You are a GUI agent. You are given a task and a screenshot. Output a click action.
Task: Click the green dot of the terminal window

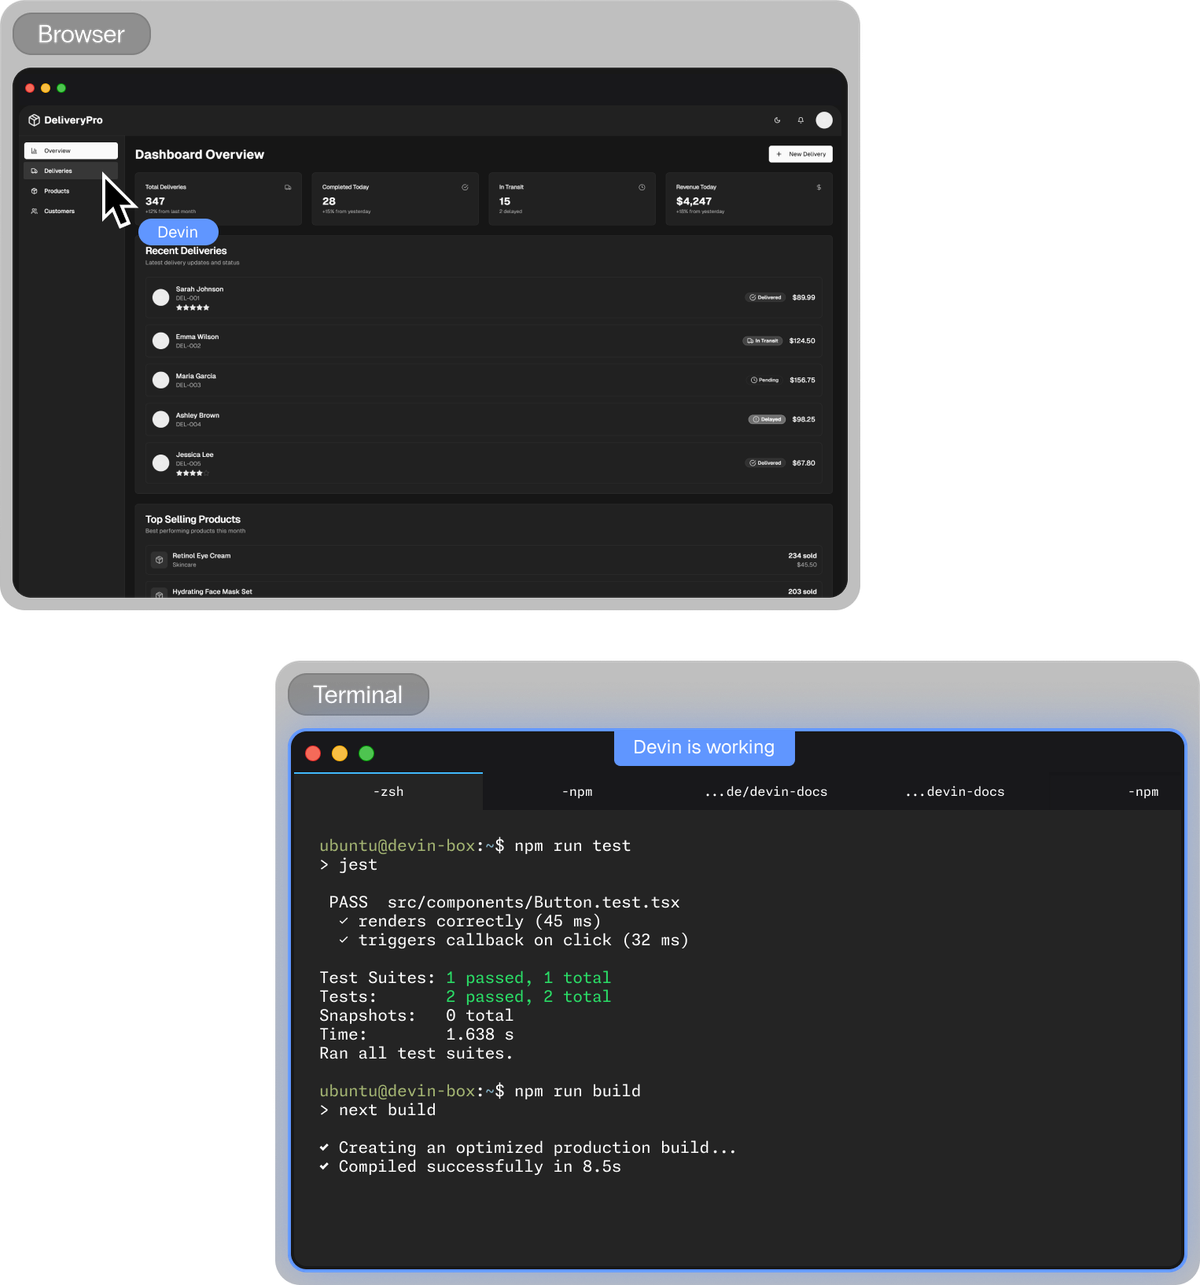pyautogui.click(x=367, y=753)
